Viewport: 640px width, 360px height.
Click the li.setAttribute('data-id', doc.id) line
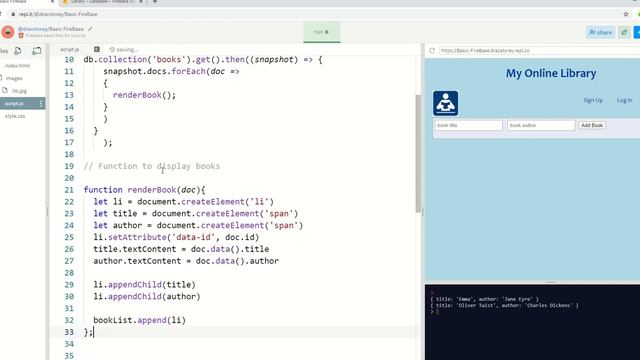[x=176, y=237]
